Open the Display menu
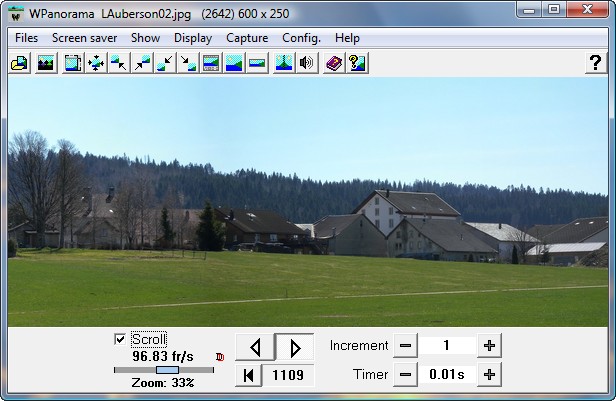The image size is (616, 401). [x=193, y=38]
